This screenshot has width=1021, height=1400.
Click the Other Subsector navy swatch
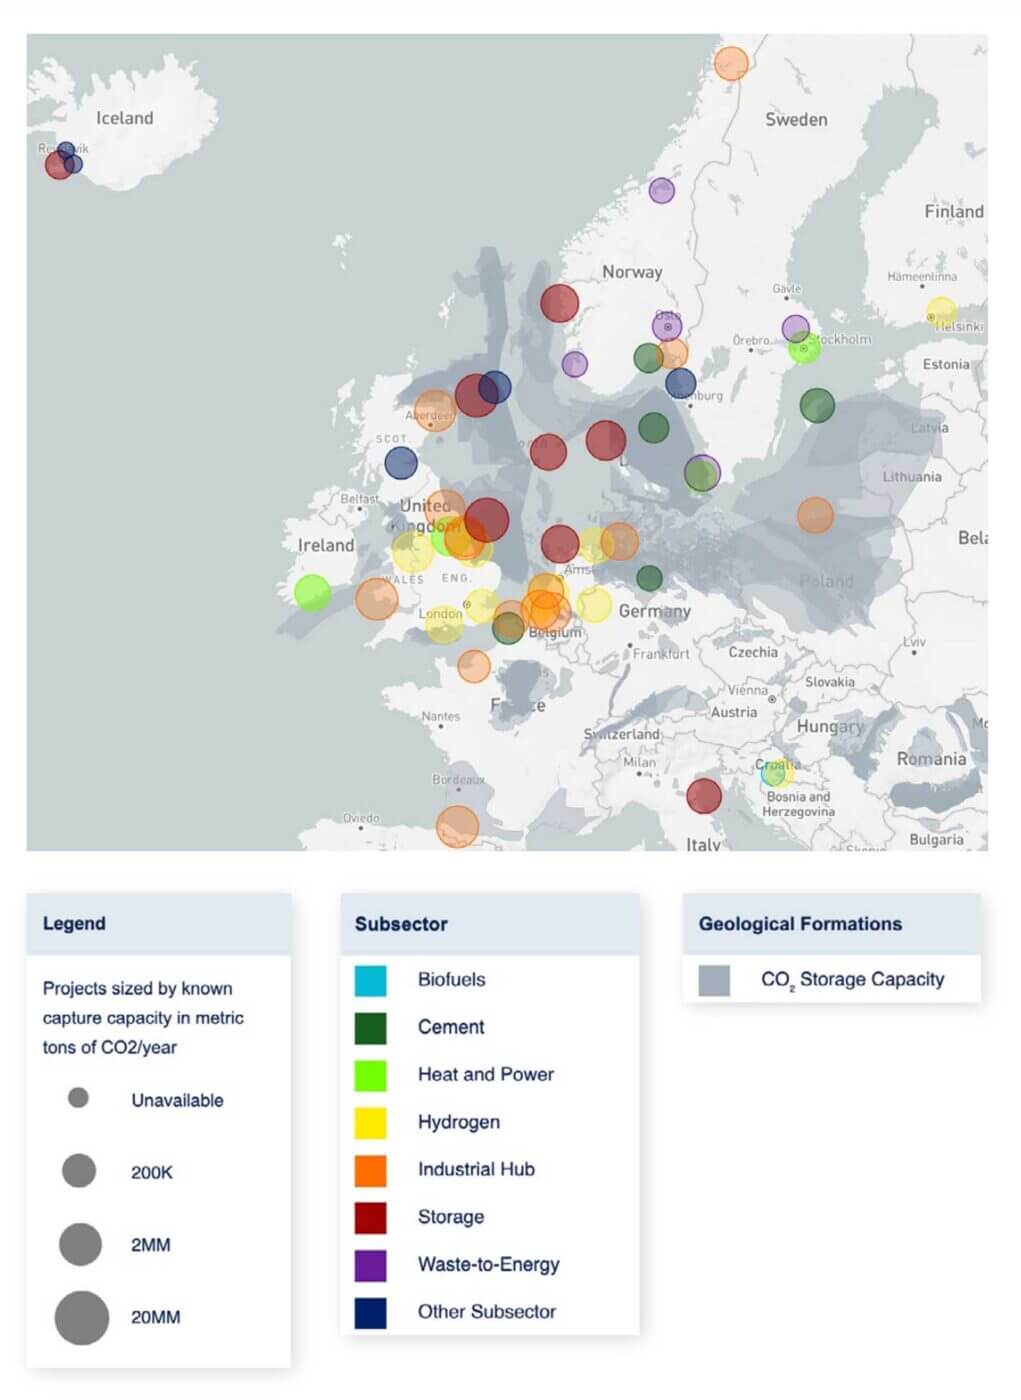coord(370,1313)
